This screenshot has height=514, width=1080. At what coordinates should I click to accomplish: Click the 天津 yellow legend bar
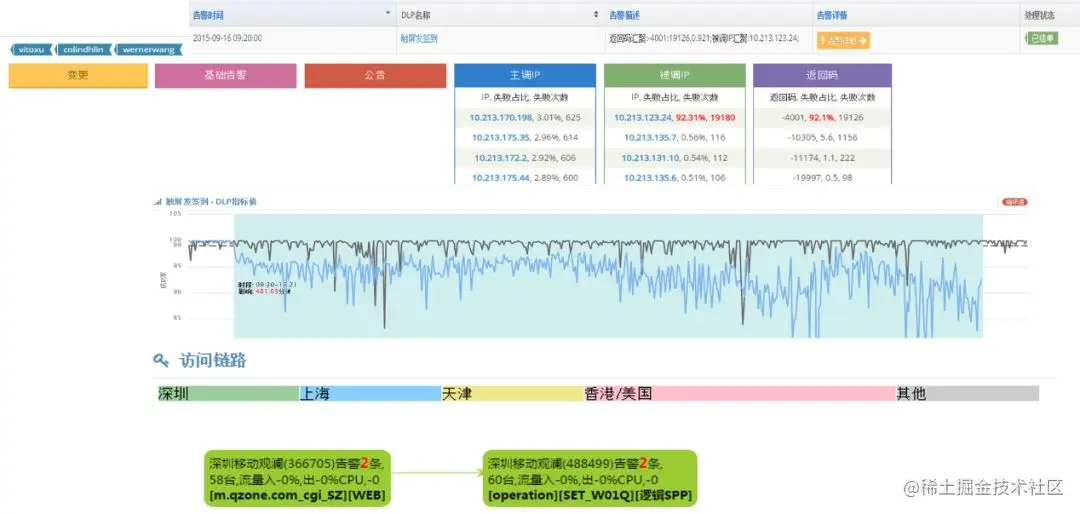(x=512, y=393)
